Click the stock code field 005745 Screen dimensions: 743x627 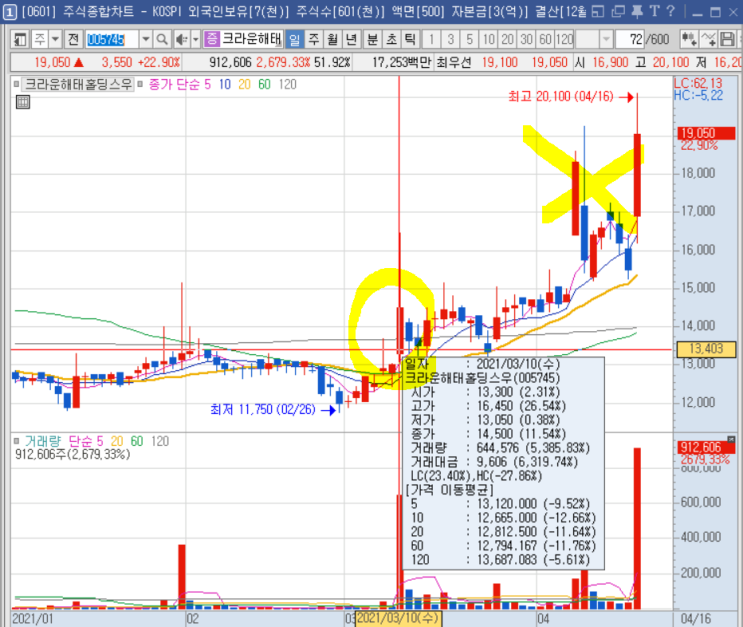point(112,39)
